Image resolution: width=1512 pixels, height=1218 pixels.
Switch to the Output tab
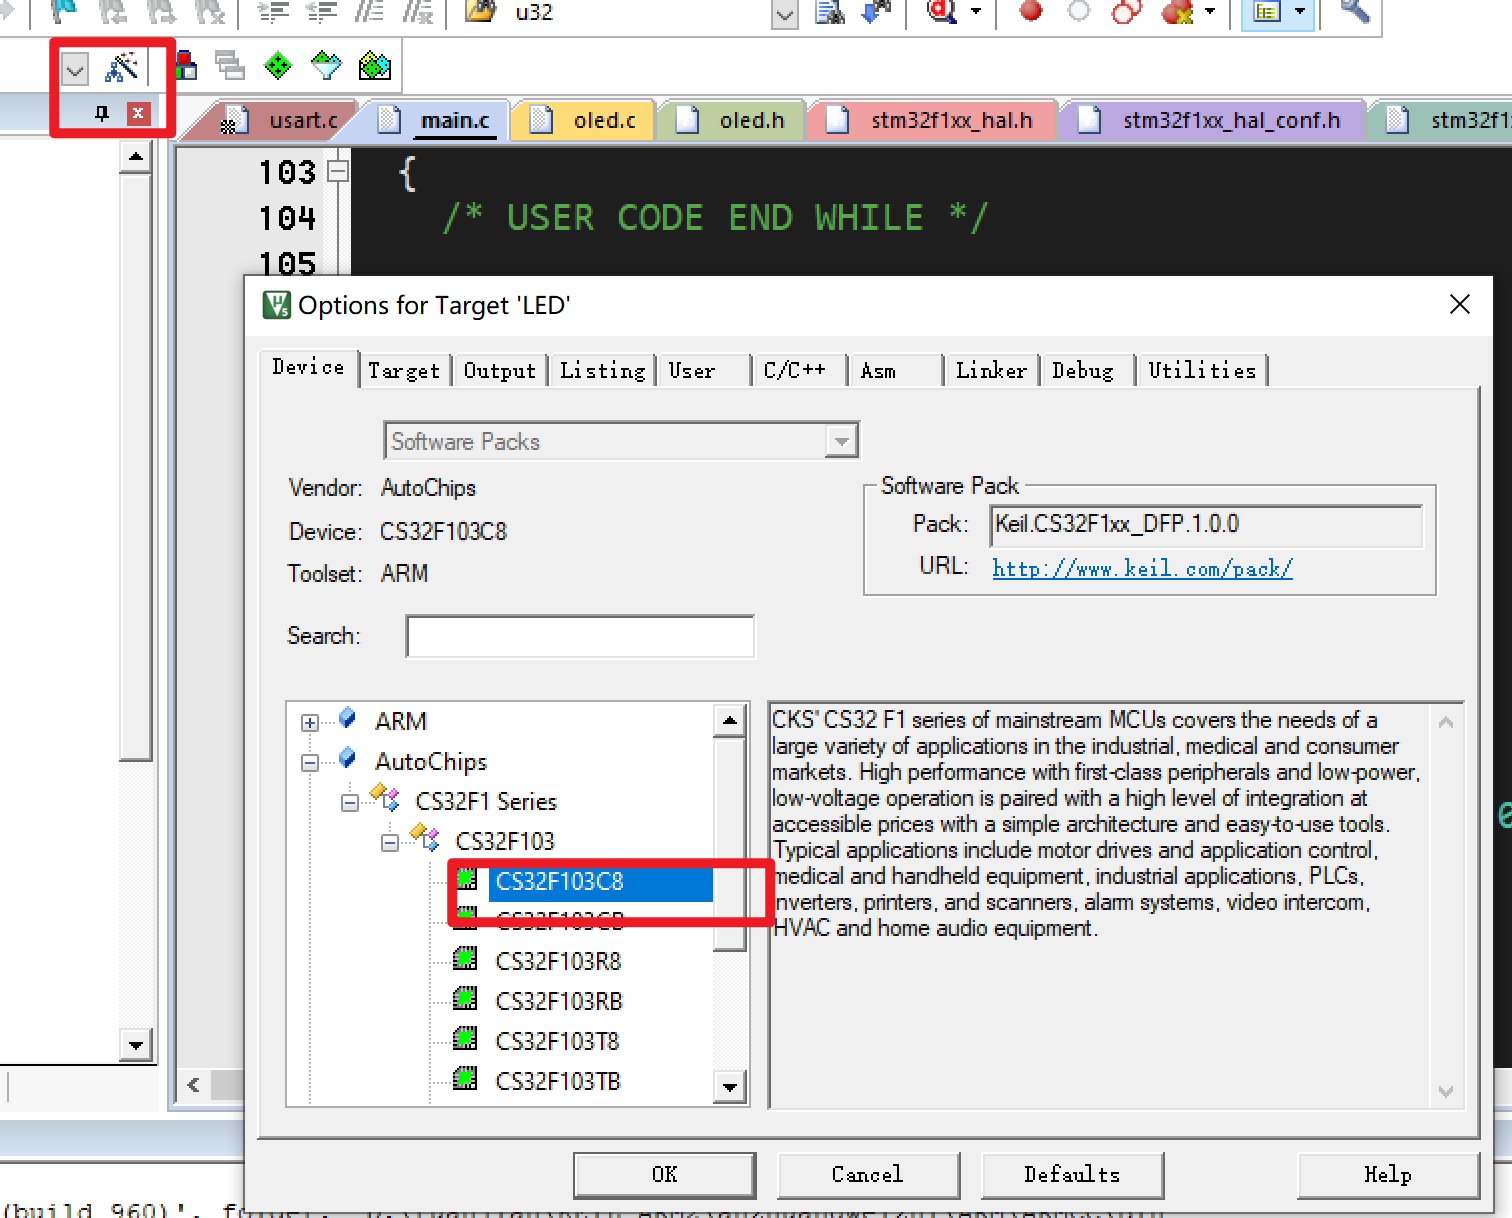(x=500, y=370)
